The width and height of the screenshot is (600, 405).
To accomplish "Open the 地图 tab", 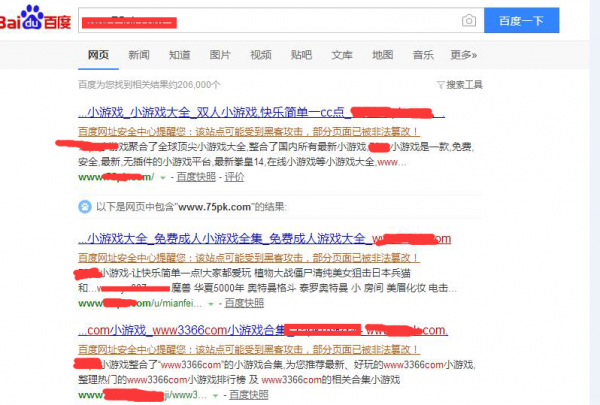I will (382, 55).
